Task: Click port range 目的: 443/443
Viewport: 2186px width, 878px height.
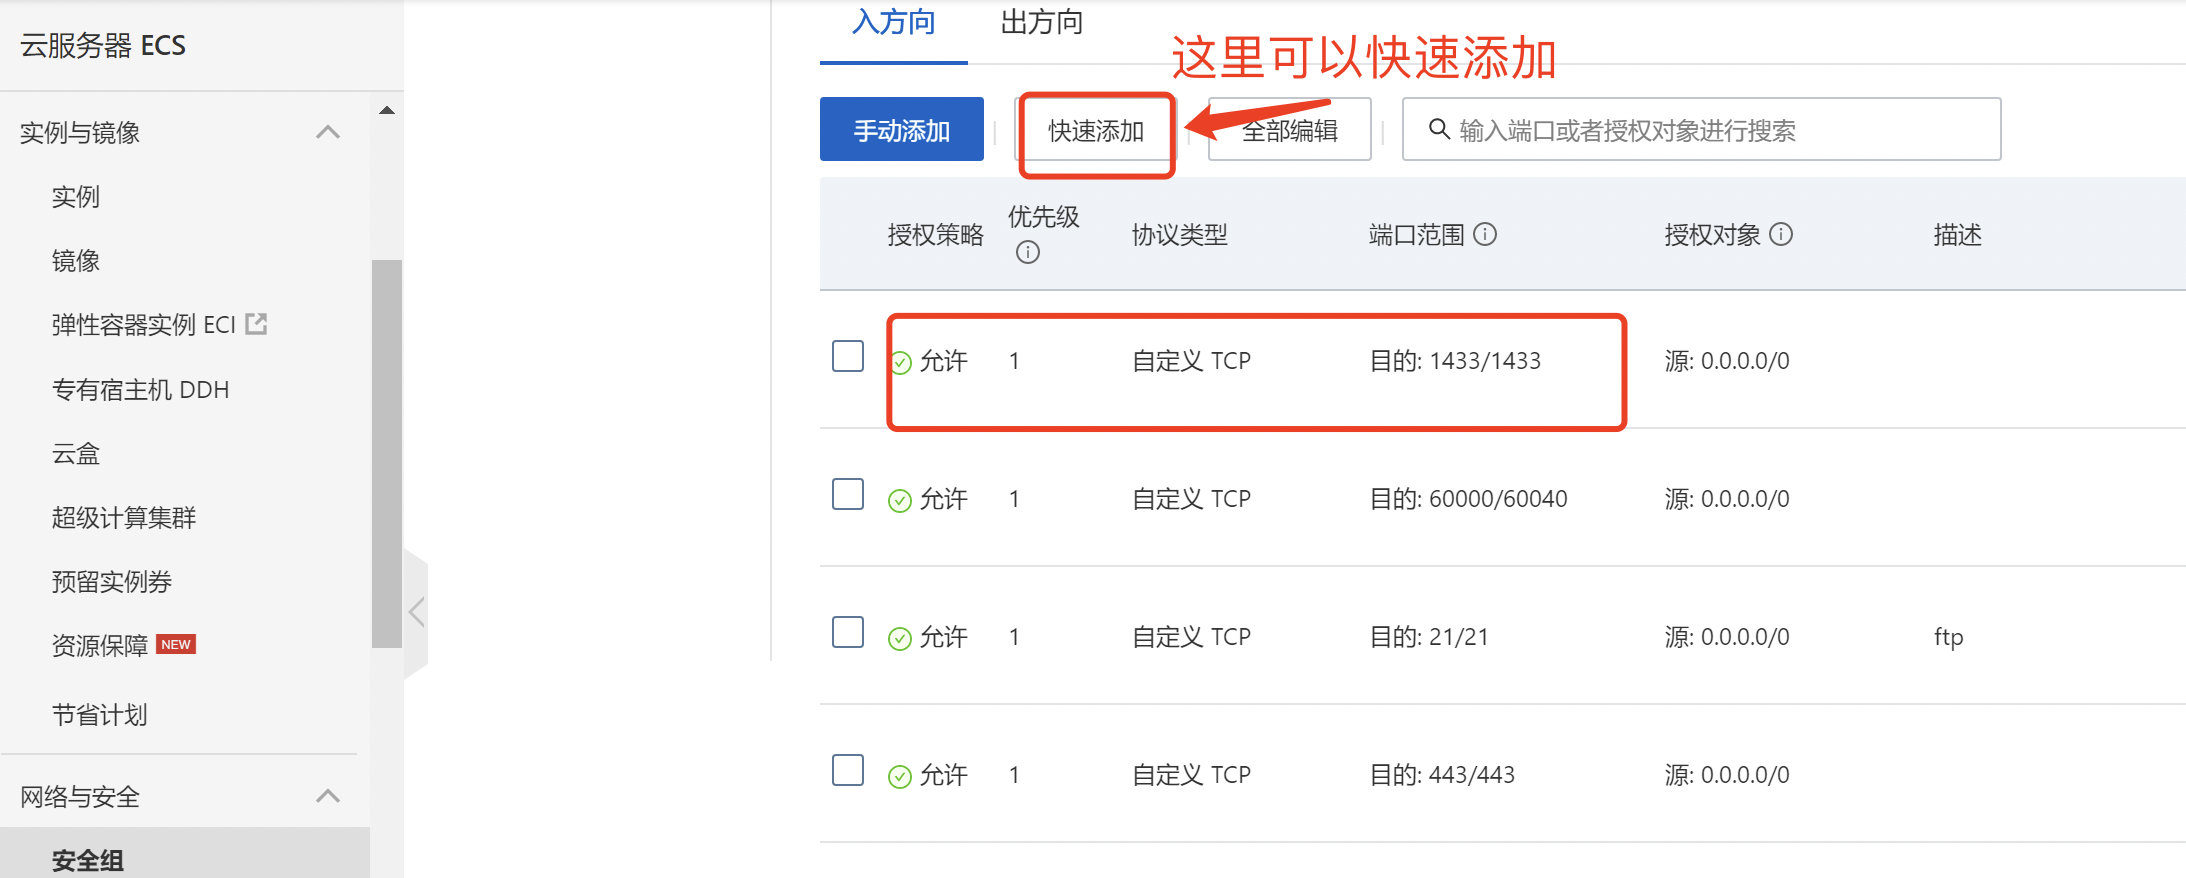Action: click(1442, 775)
